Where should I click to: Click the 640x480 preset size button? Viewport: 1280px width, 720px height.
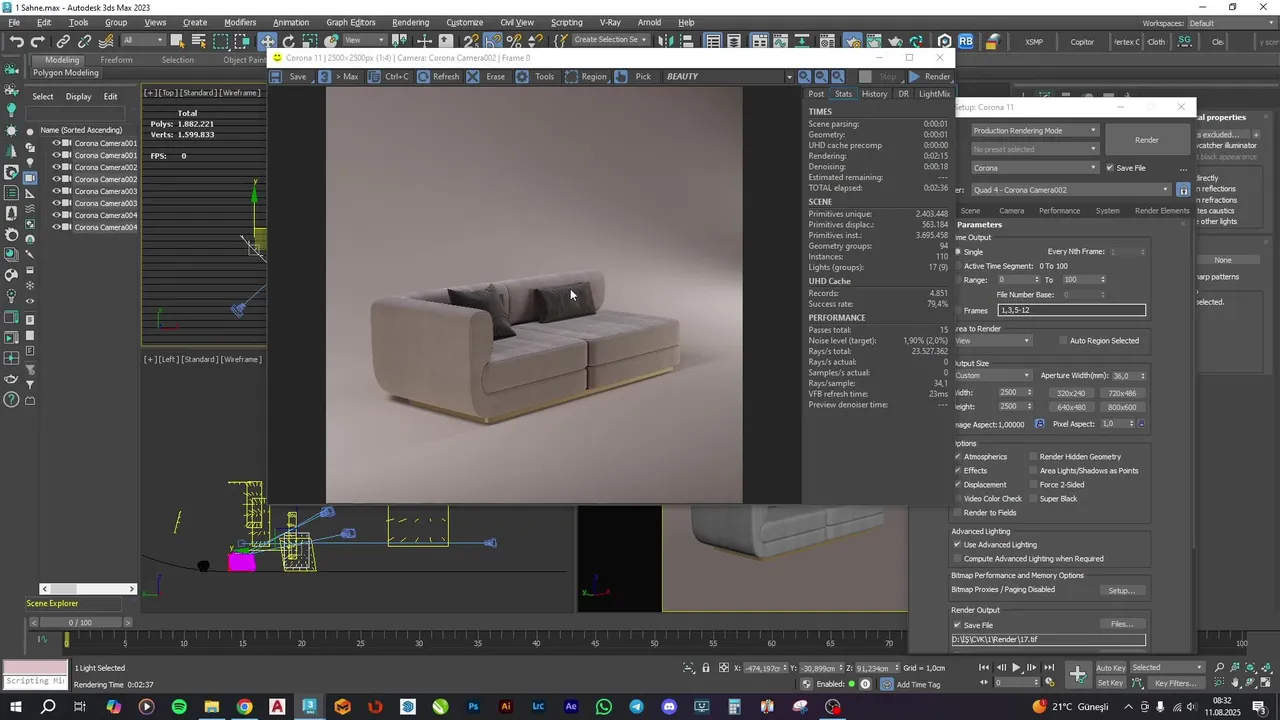click(1071, 407)
